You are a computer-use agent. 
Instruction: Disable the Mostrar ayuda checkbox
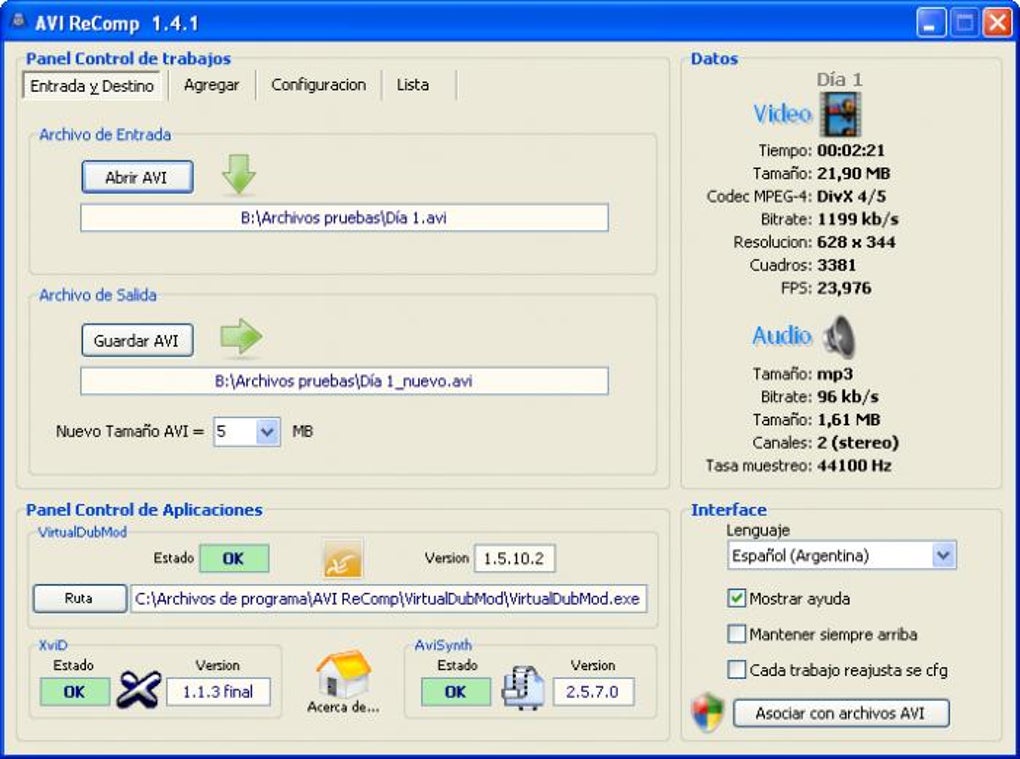tap(736, 598)
